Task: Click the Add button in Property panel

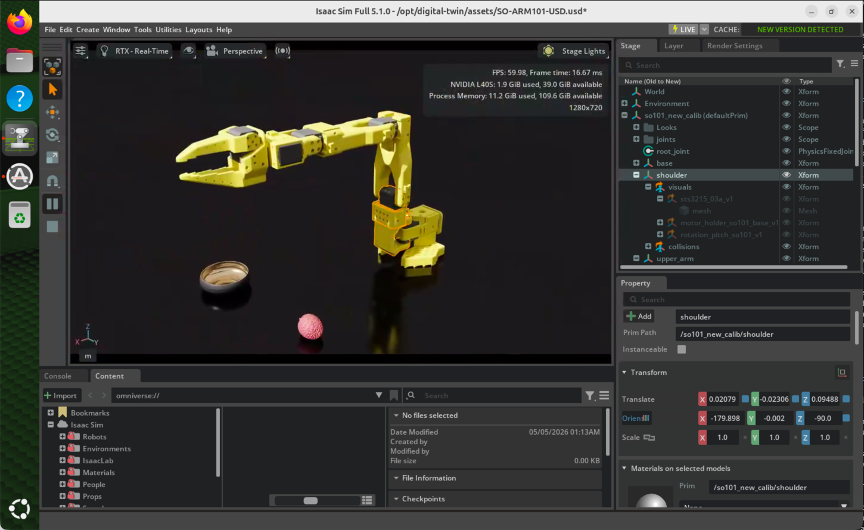Action: pyautogui.click(x=639, y=316)
